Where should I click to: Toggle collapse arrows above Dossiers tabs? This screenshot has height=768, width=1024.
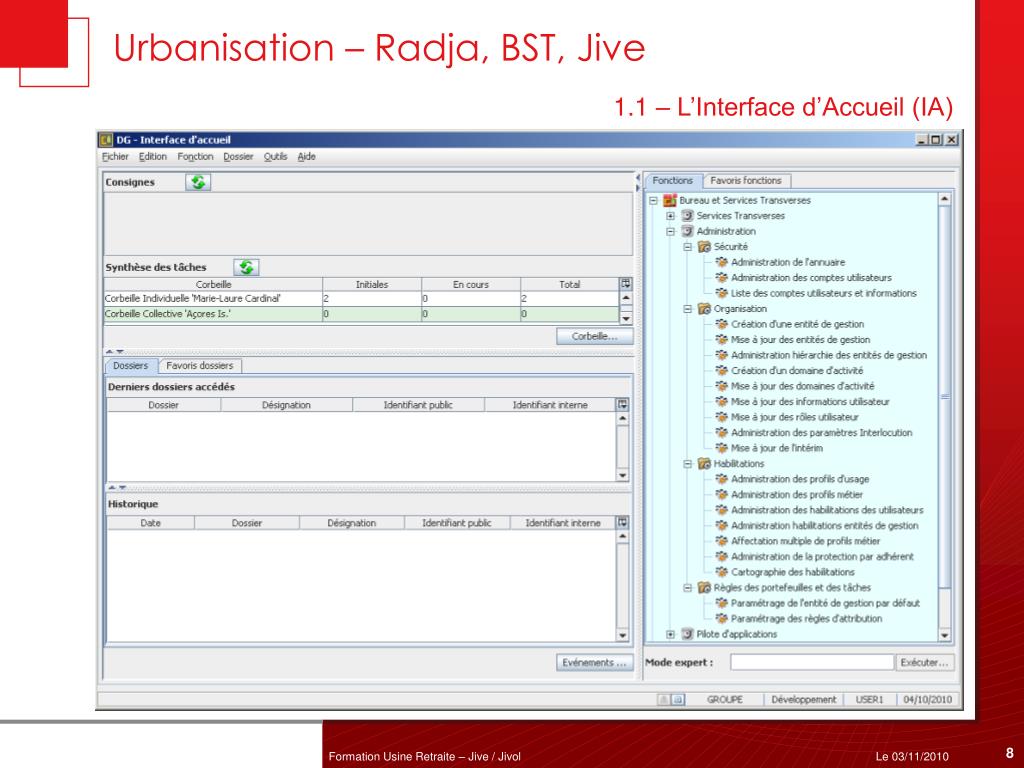click(x=115, y=352)
